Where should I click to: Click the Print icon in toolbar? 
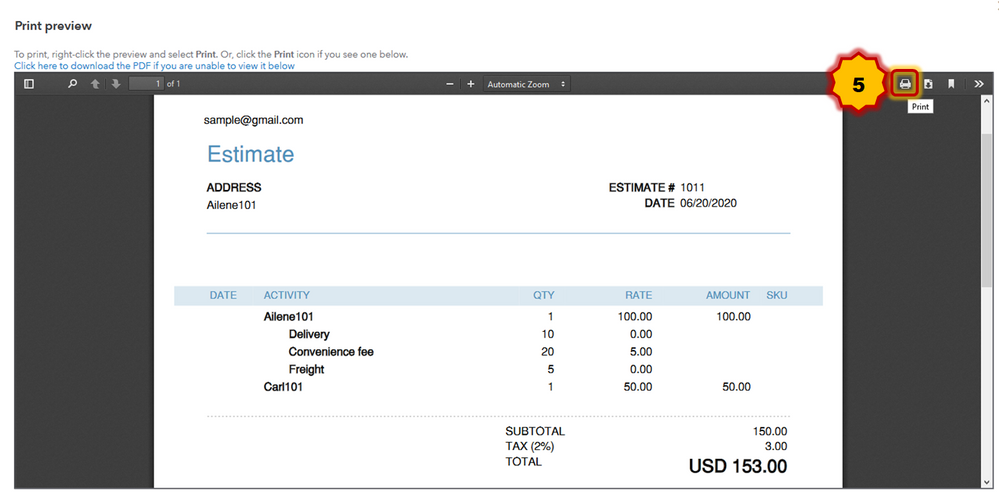coord(905,84)
